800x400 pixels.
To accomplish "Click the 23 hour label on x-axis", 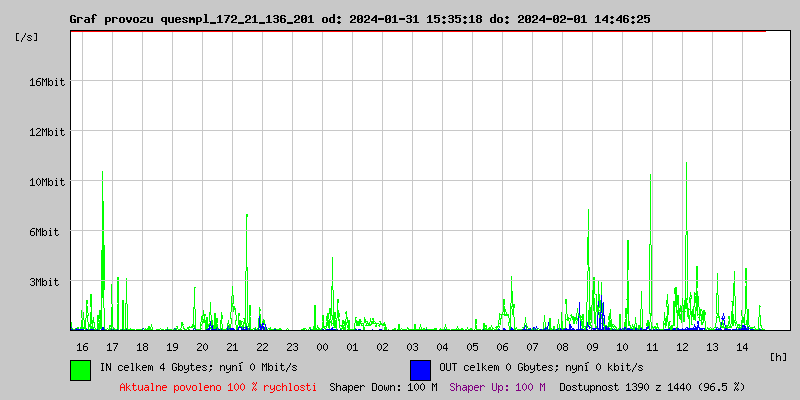I will 292,347.
